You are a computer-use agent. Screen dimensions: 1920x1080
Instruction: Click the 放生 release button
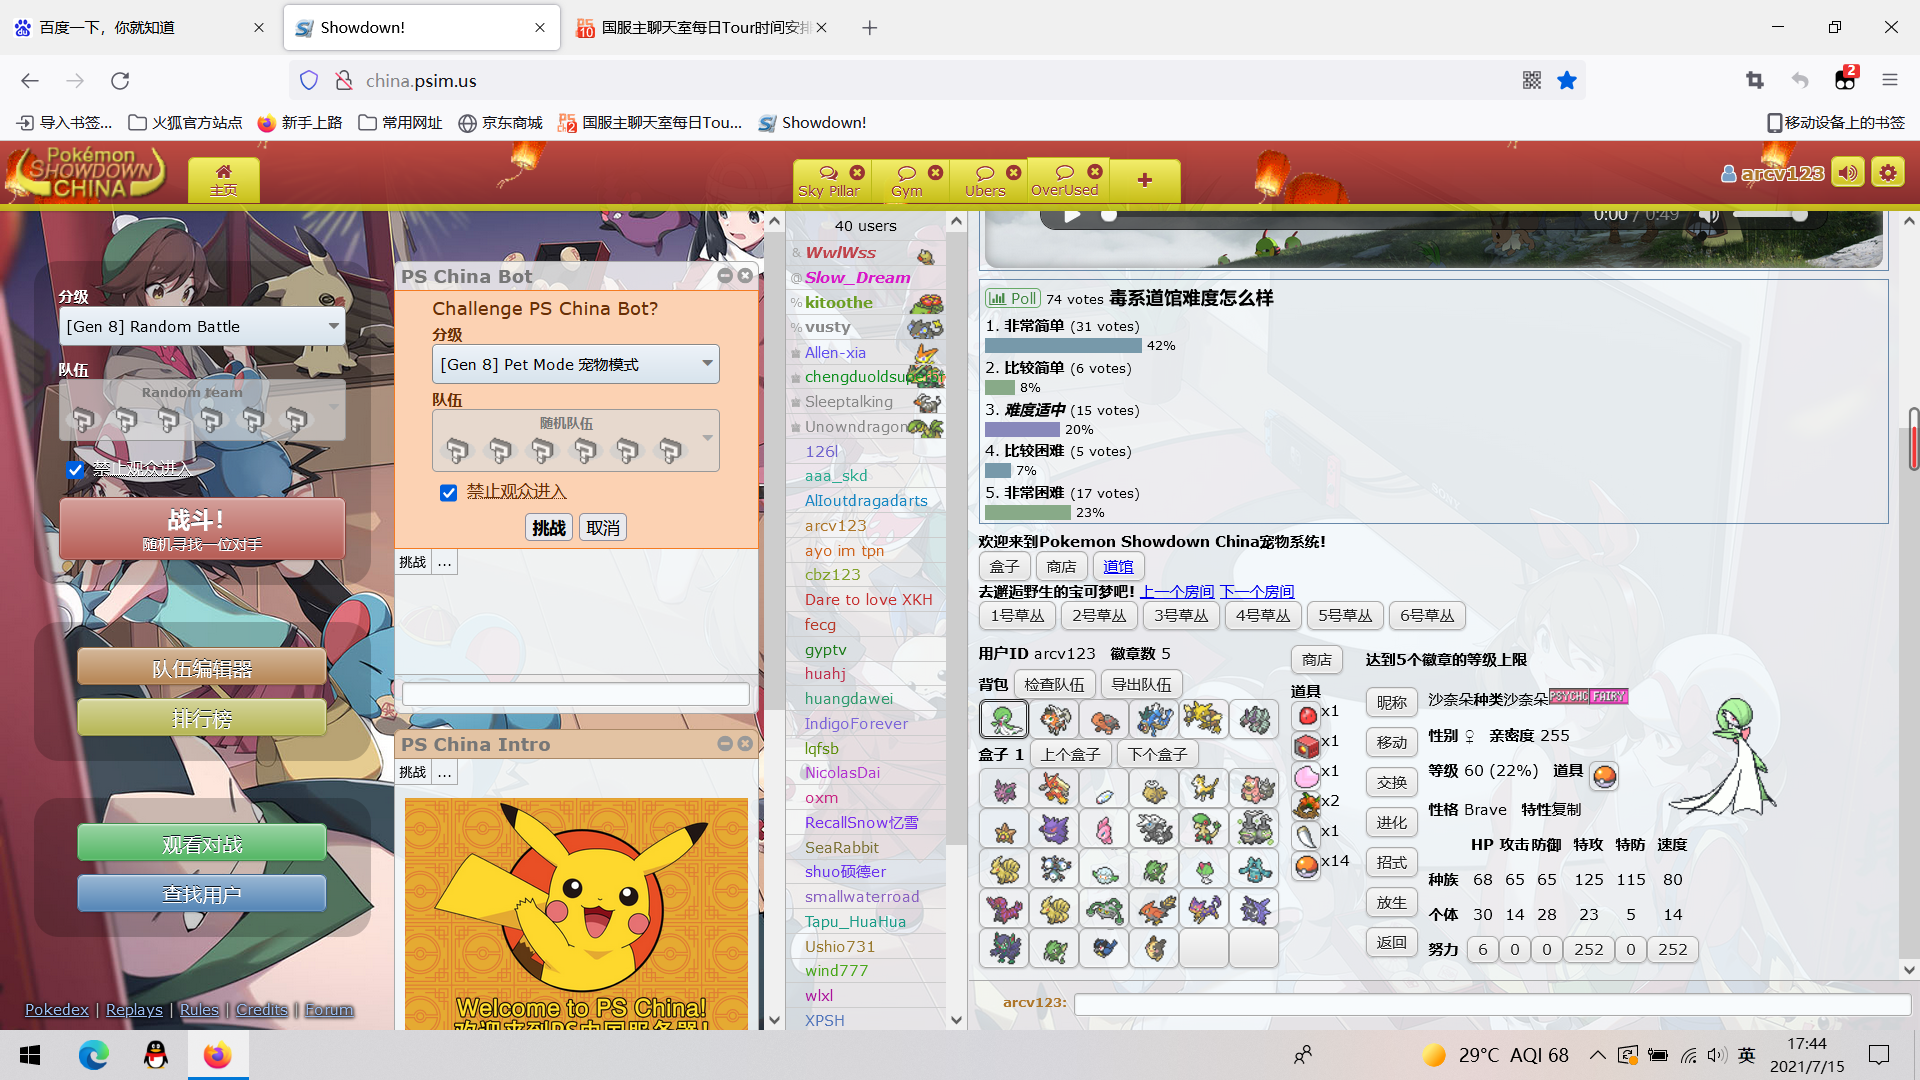1392,902
